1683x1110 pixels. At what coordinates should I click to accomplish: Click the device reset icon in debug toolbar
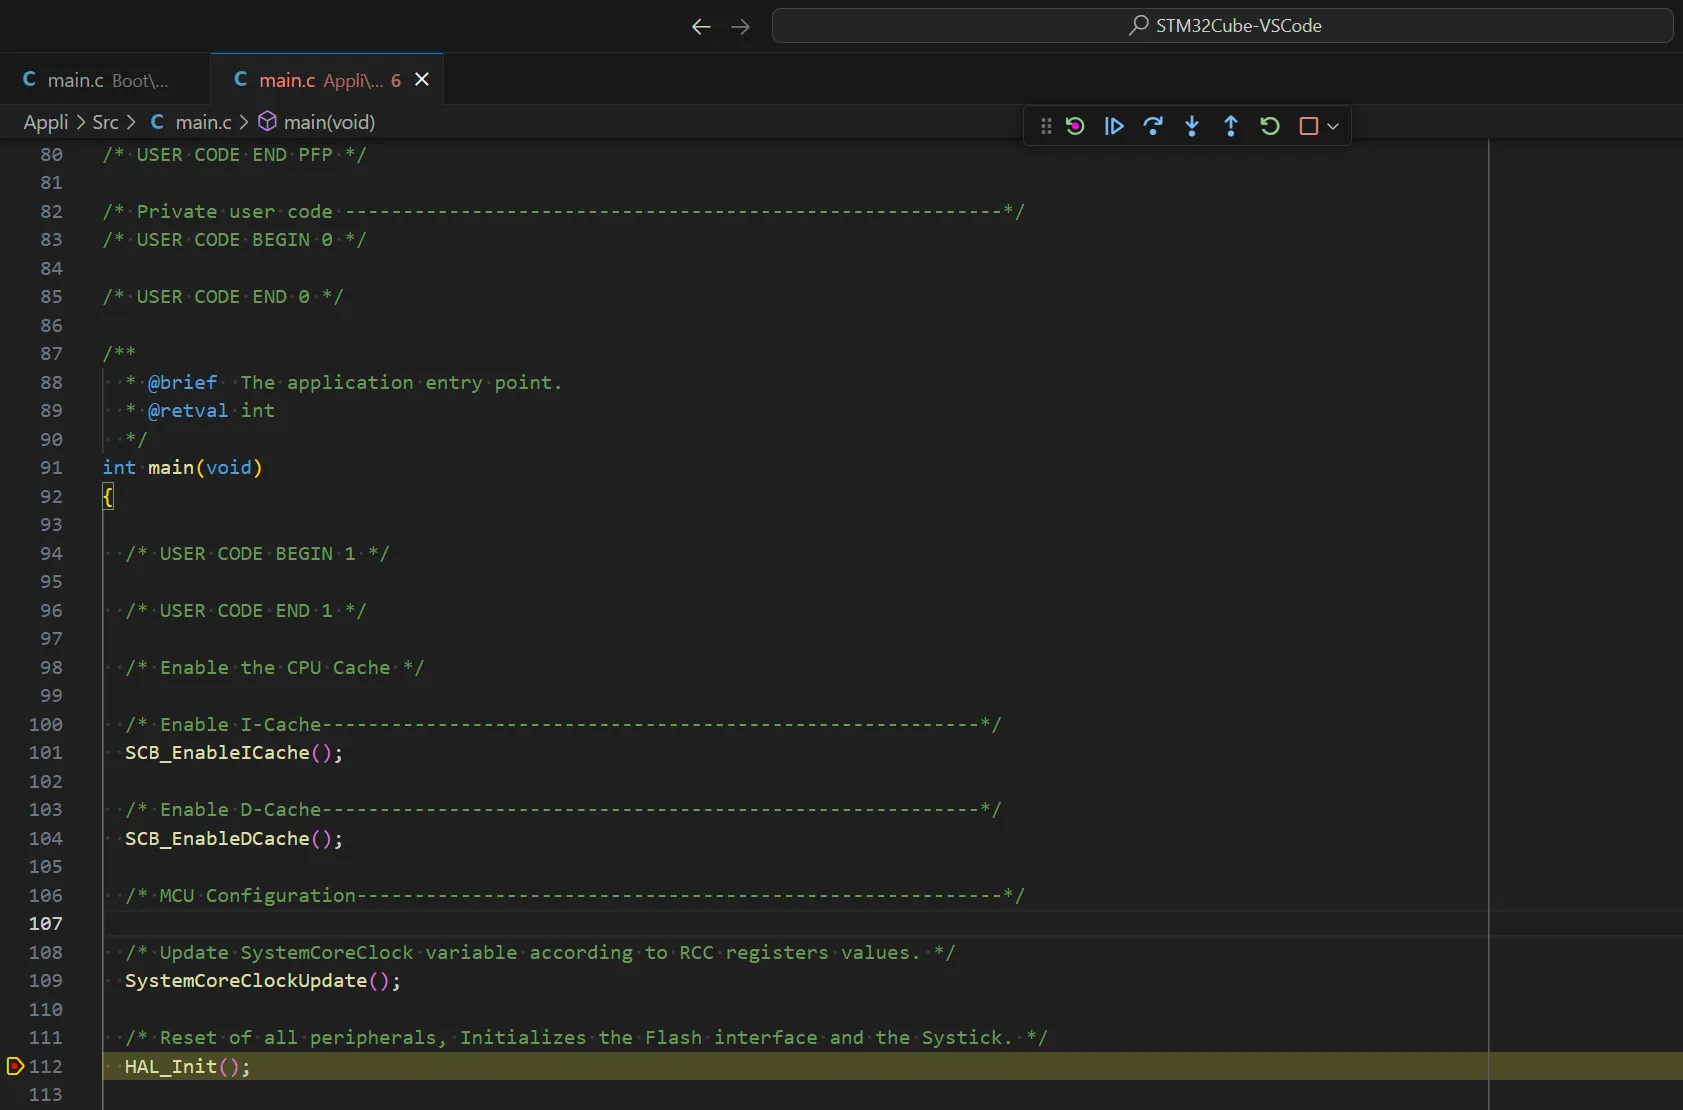coord(1075,126)
